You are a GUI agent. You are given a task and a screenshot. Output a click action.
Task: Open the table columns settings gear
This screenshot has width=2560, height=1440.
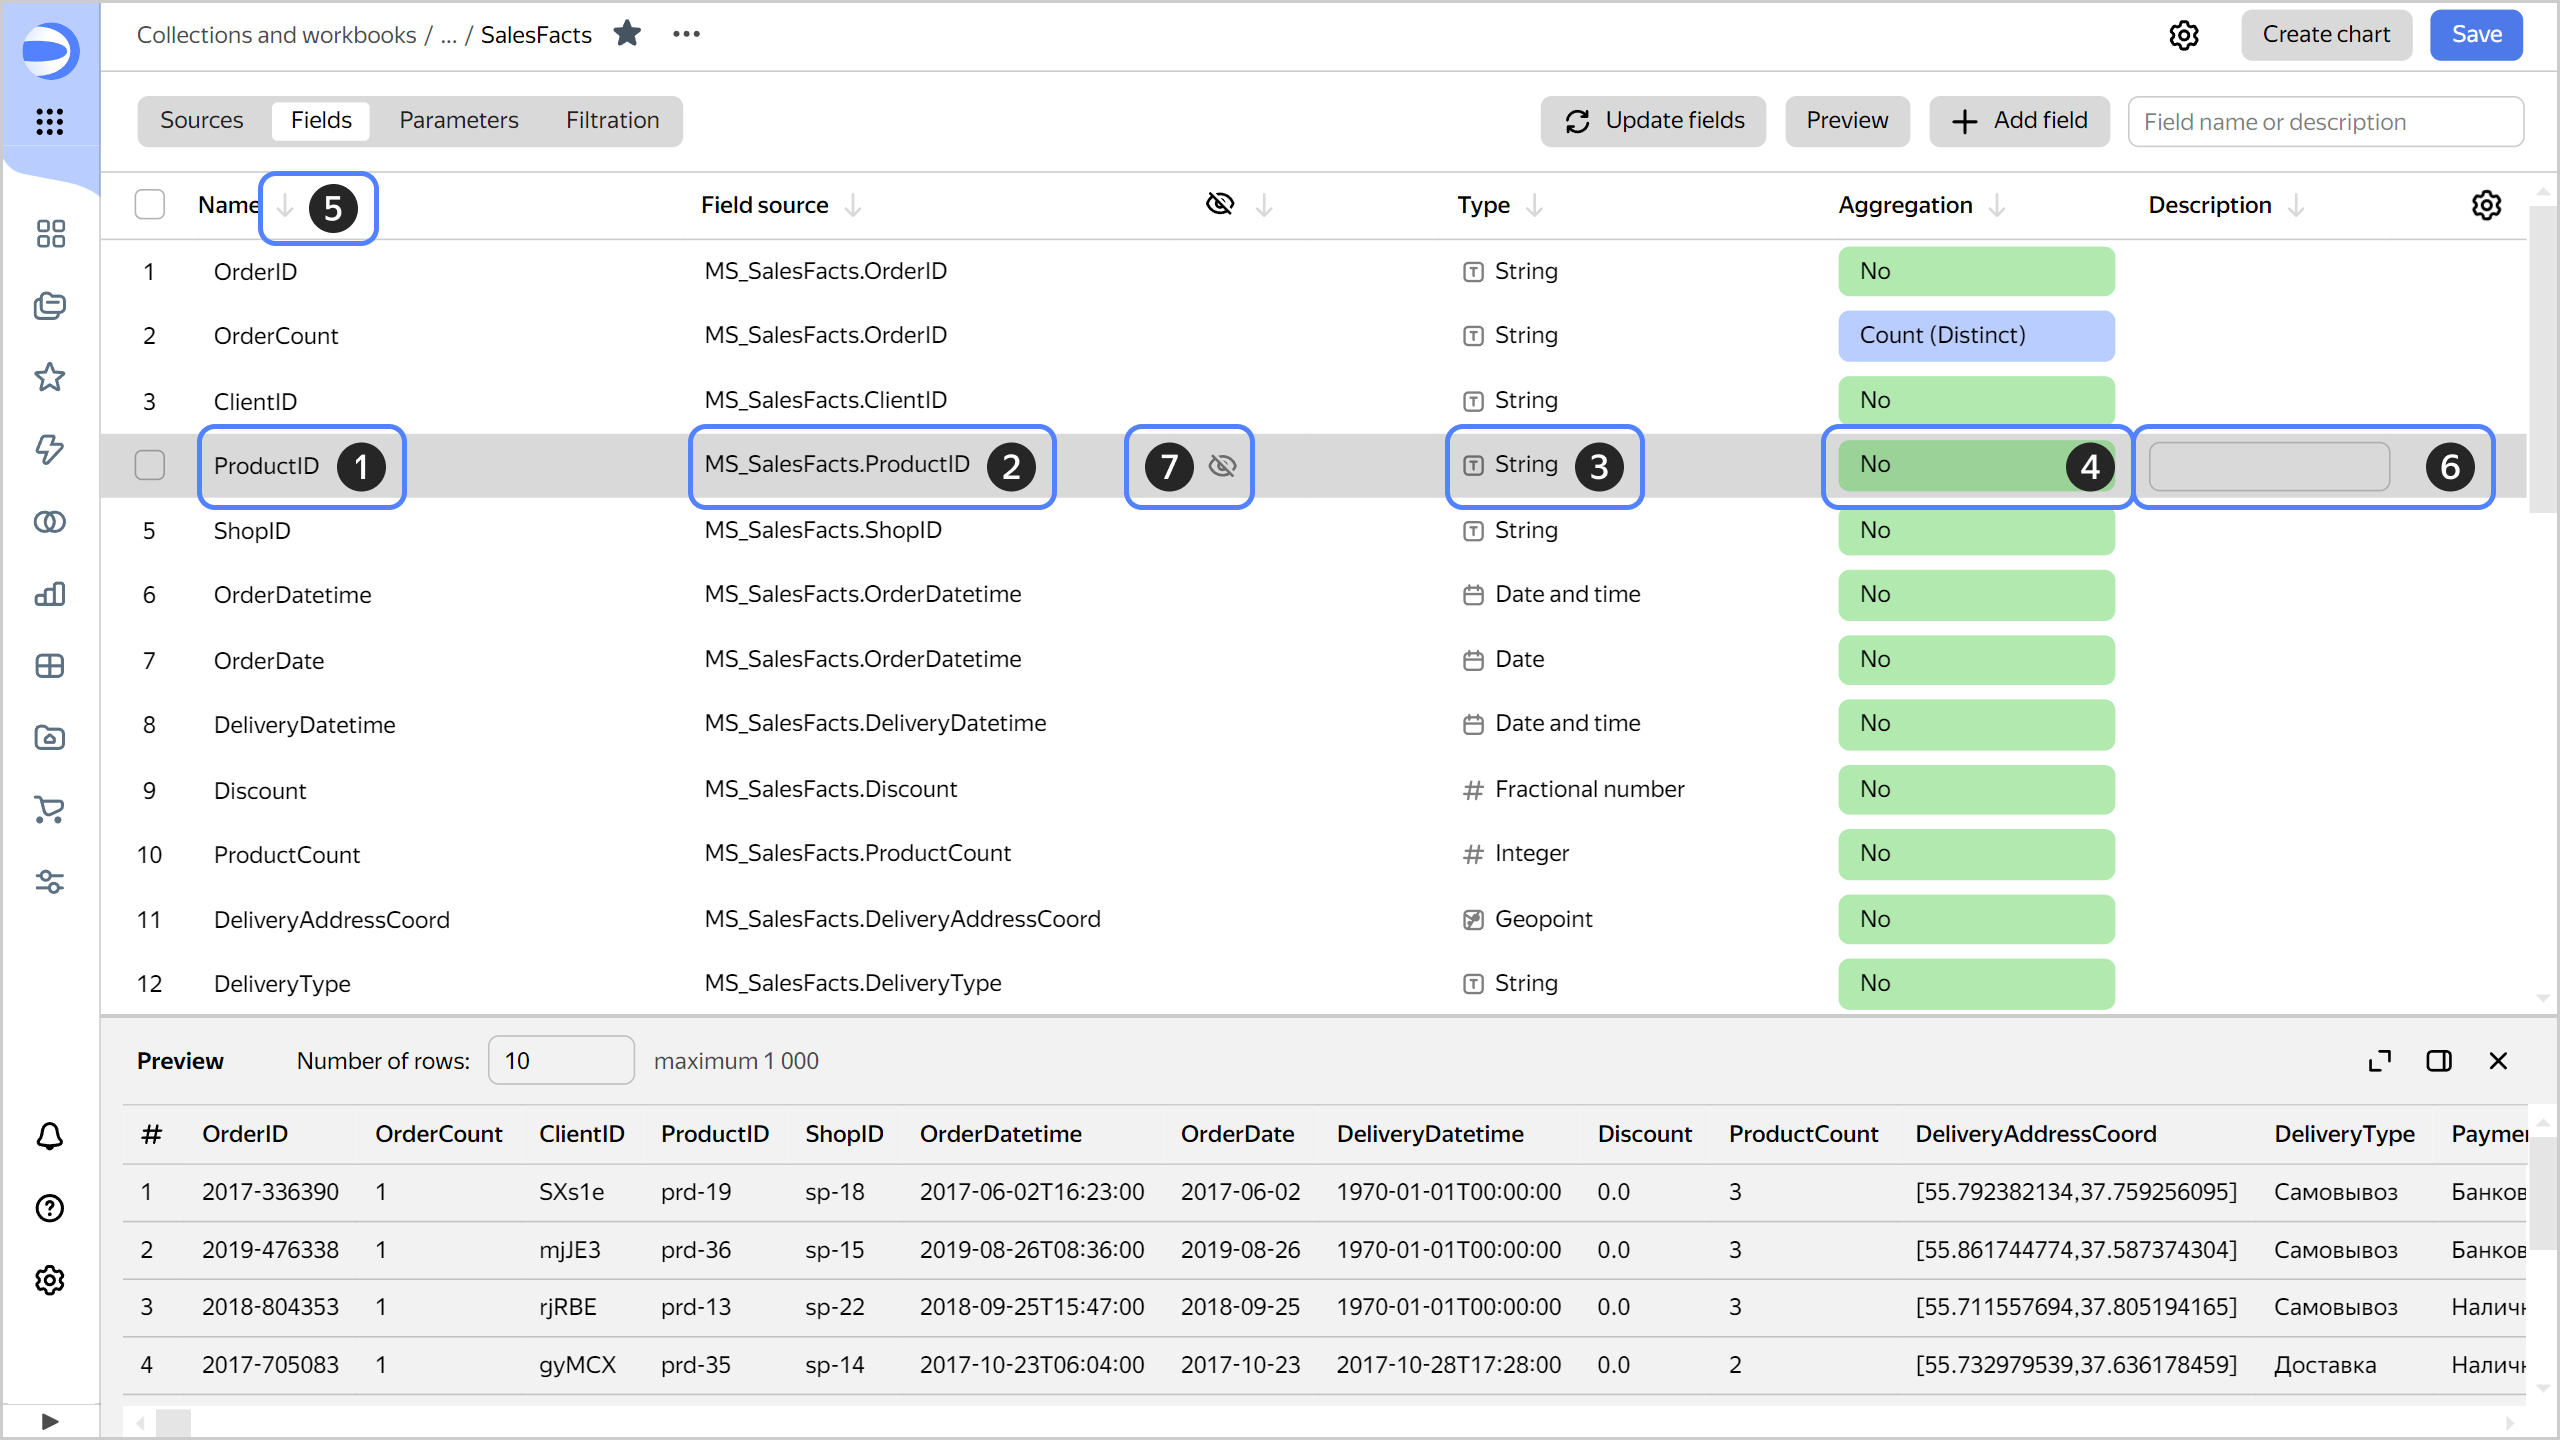click(2486, 205)
